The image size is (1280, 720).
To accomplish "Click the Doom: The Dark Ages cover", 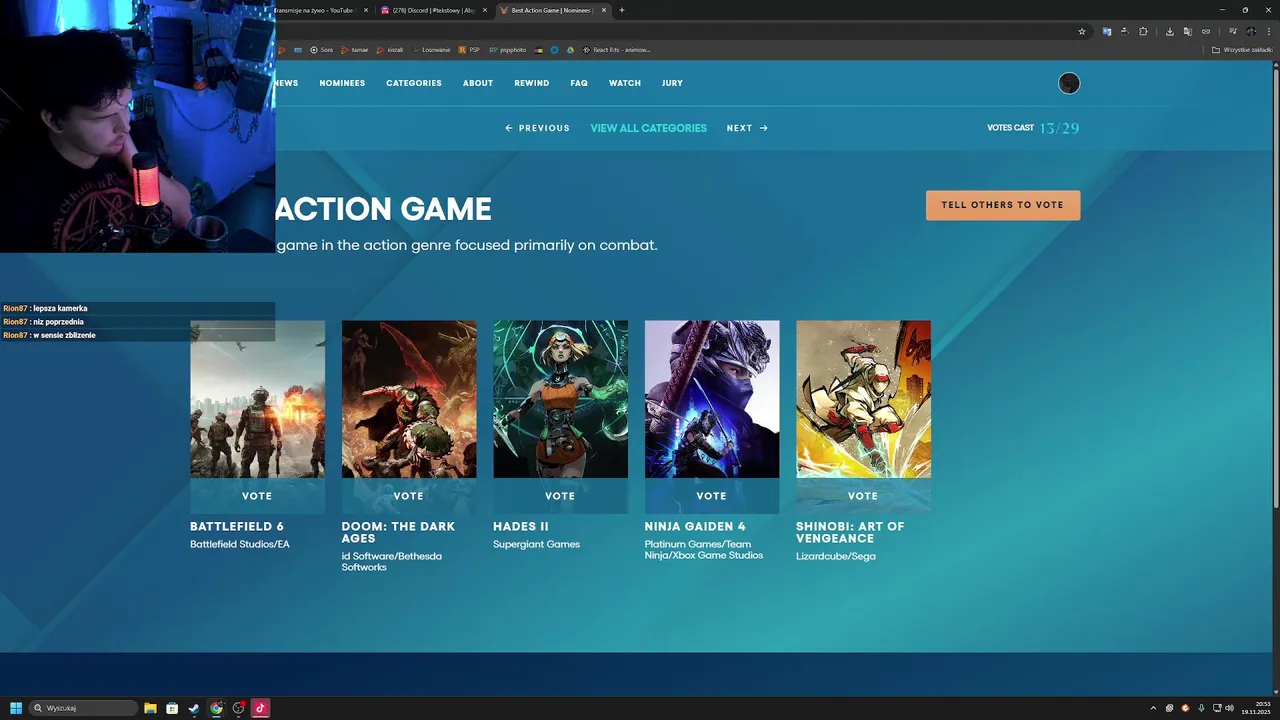I will click(409, 399).
